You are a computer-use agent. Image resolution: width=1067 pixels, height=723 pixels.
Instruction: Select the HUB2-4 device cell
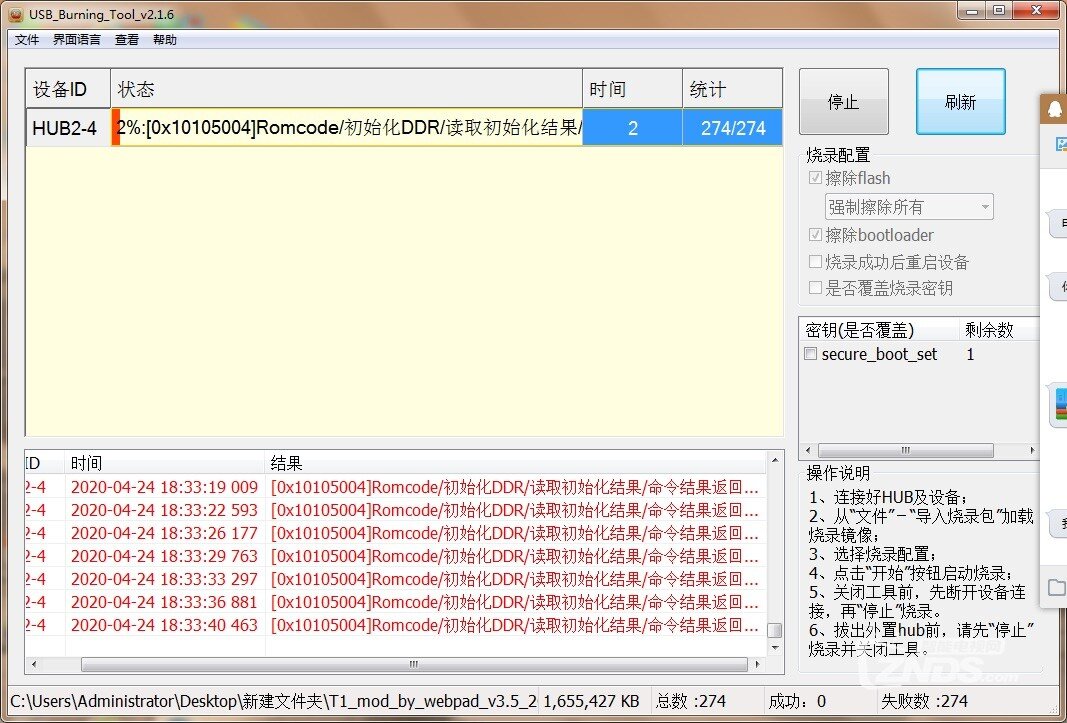pyautogui.click(x=68, y=127)
